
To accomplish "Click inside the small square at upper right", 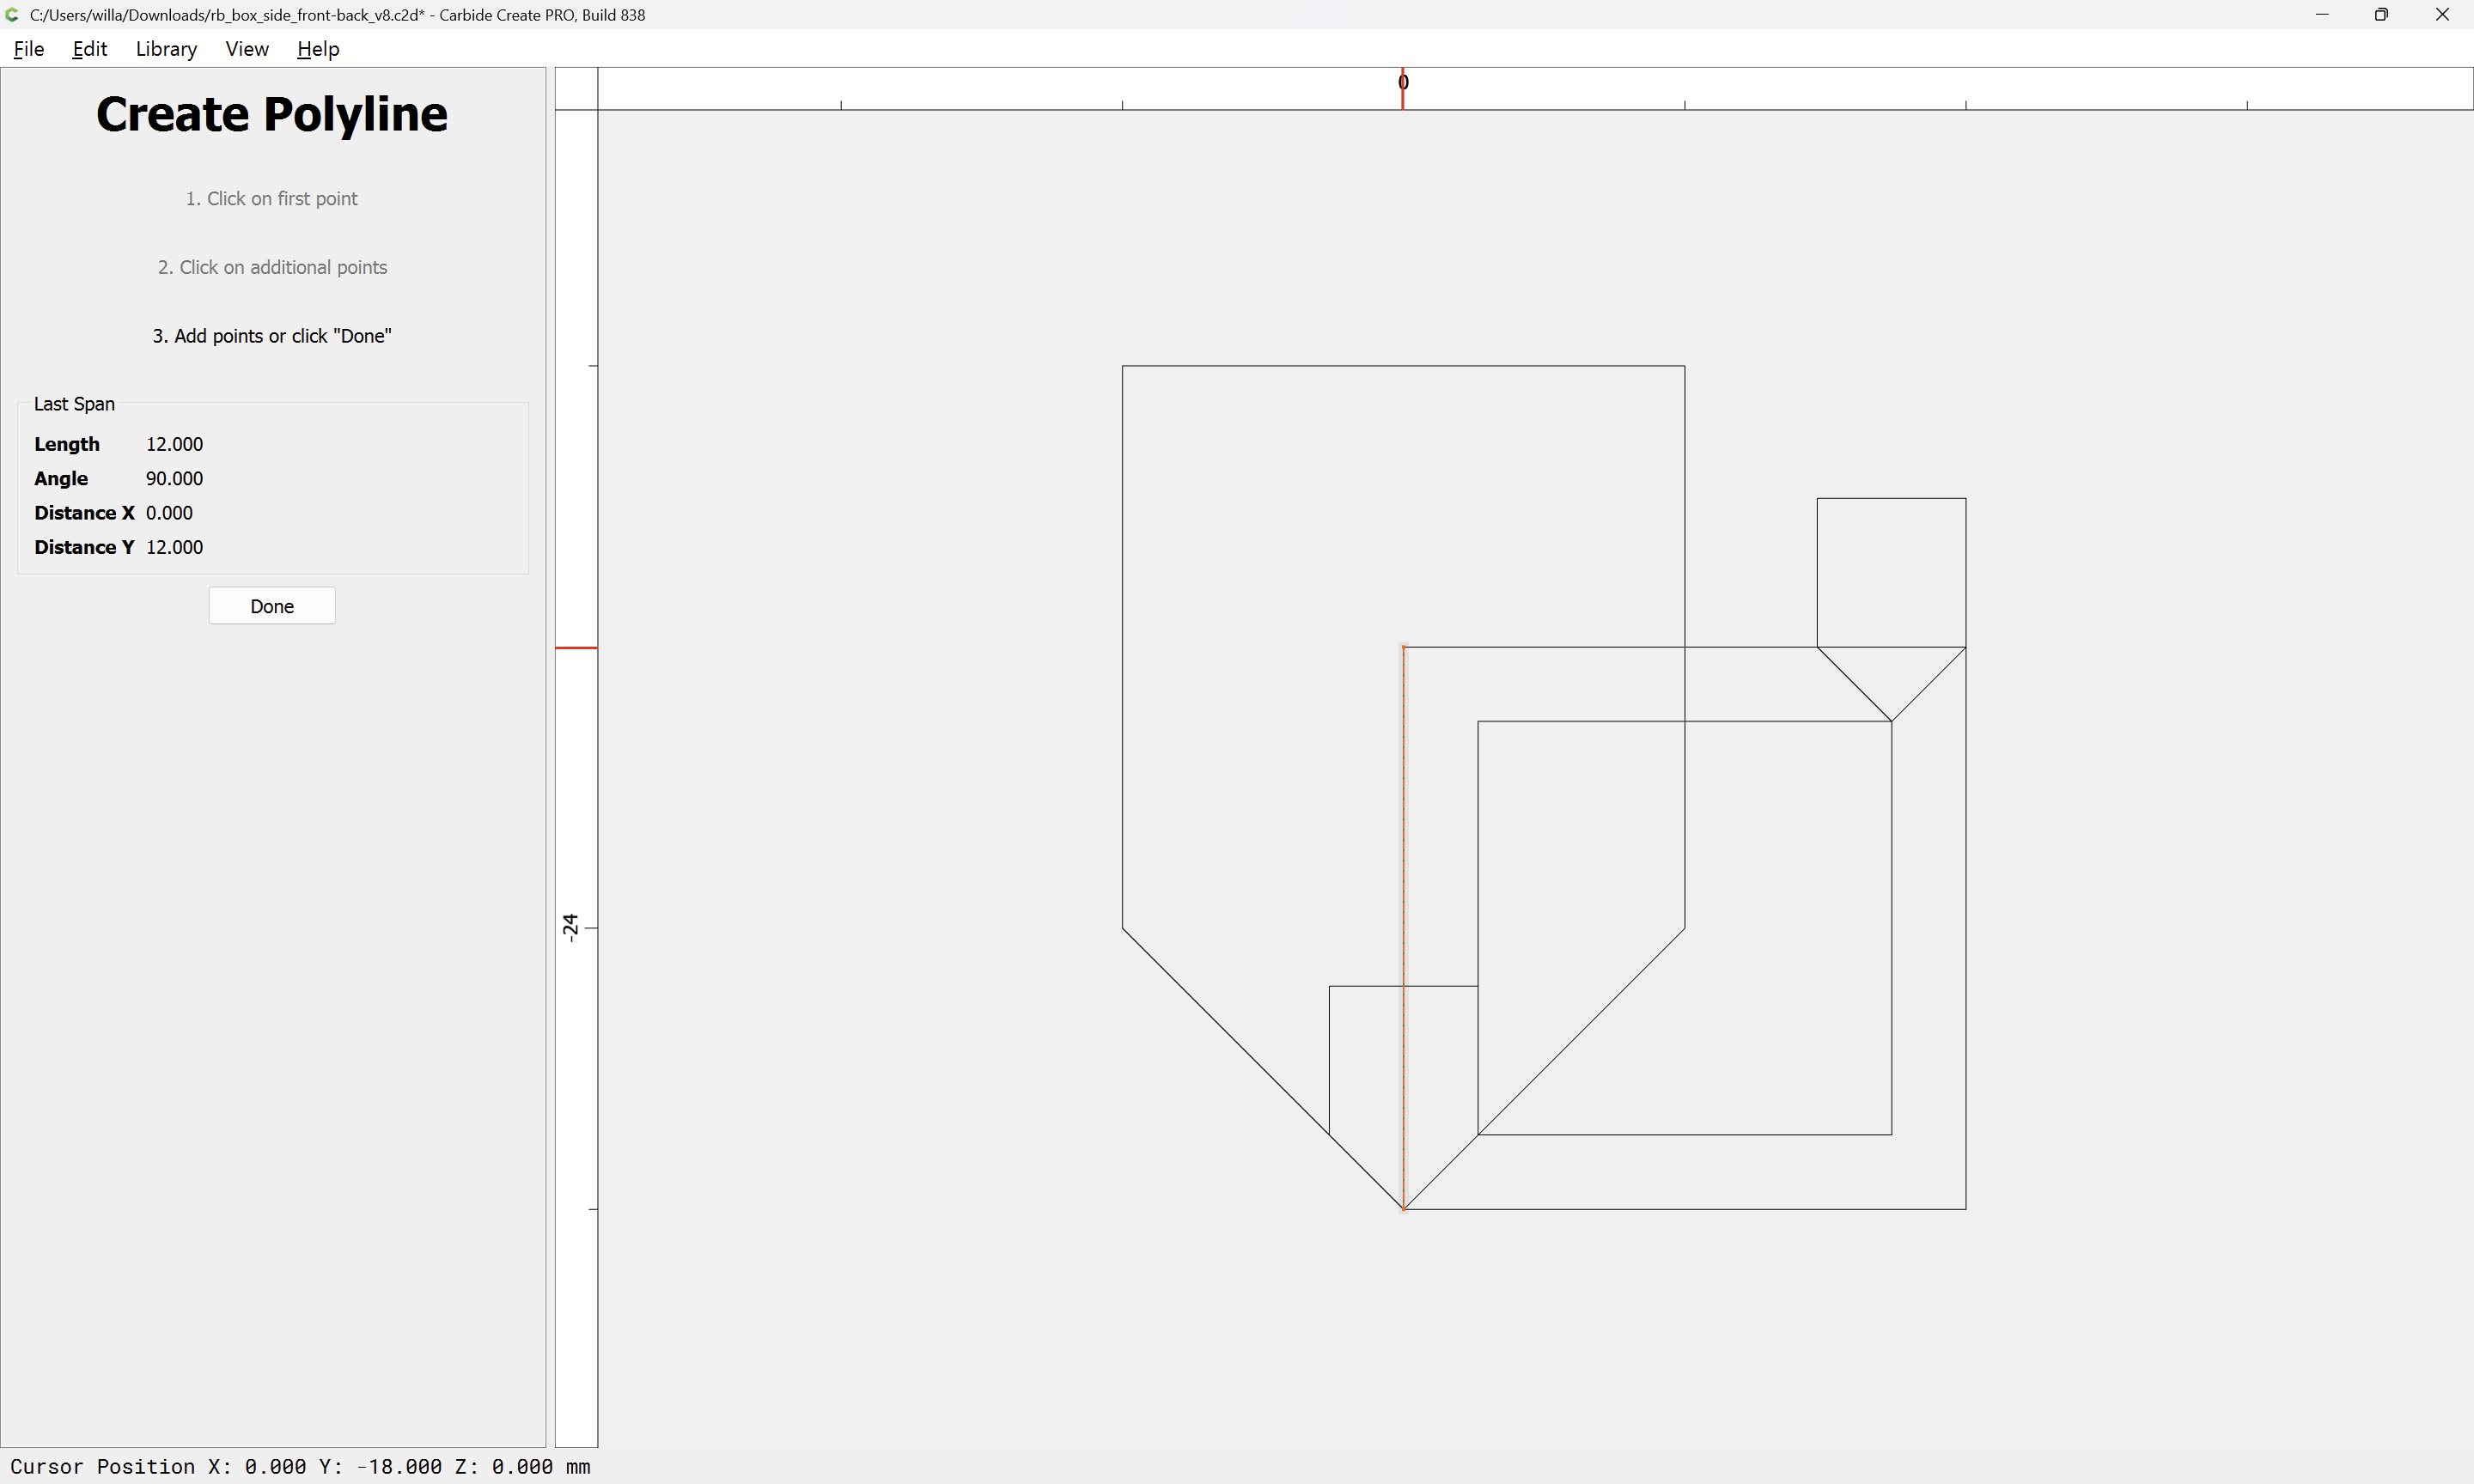I will (1891, 572).
